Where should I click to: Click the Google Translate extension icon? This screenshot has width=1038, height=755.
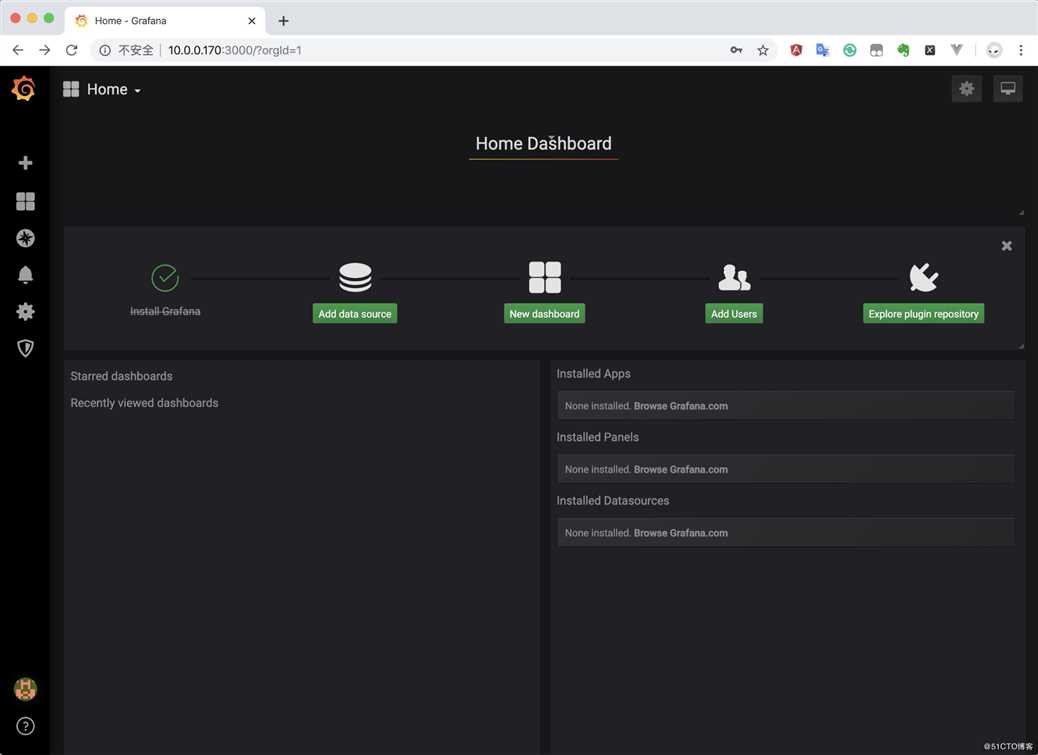822,50
